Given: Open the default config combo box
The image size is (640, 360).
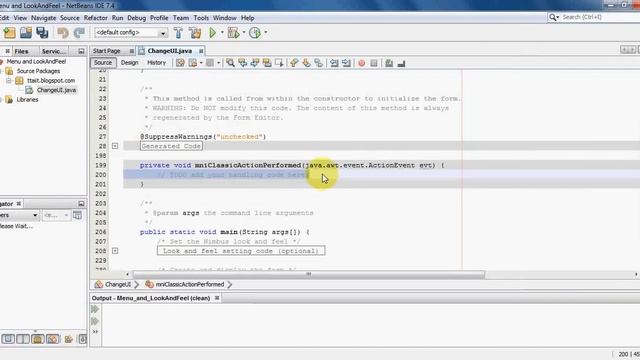Looking at the screenshot, I should click(x=131, y=33).
